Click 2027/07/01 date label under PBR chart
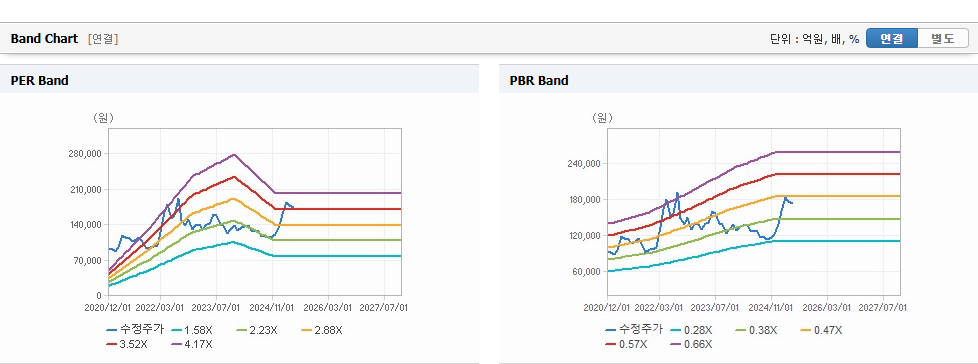 883,308
